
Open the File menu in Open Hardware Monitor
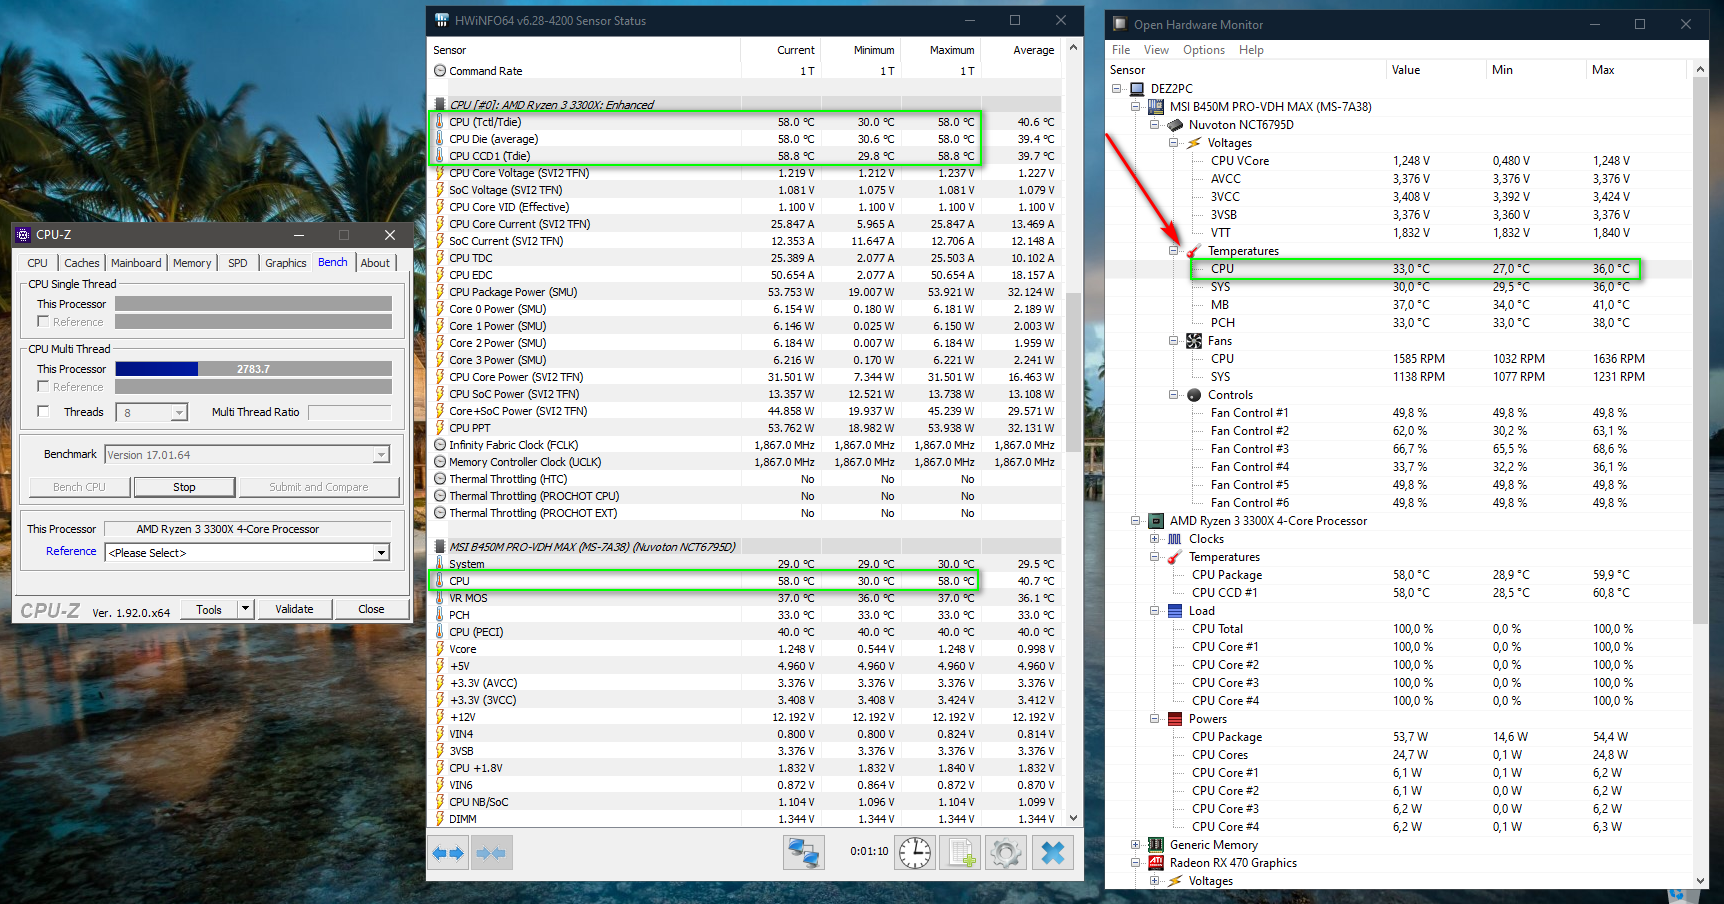[x=1121, y=50]
